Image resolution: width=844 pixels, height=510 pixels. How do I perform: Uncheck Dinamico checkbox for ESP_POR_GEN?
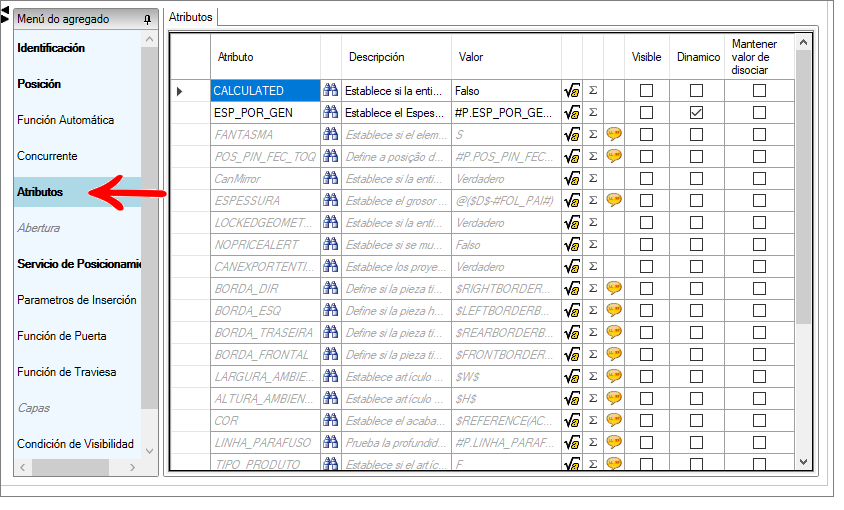point(697,113)
